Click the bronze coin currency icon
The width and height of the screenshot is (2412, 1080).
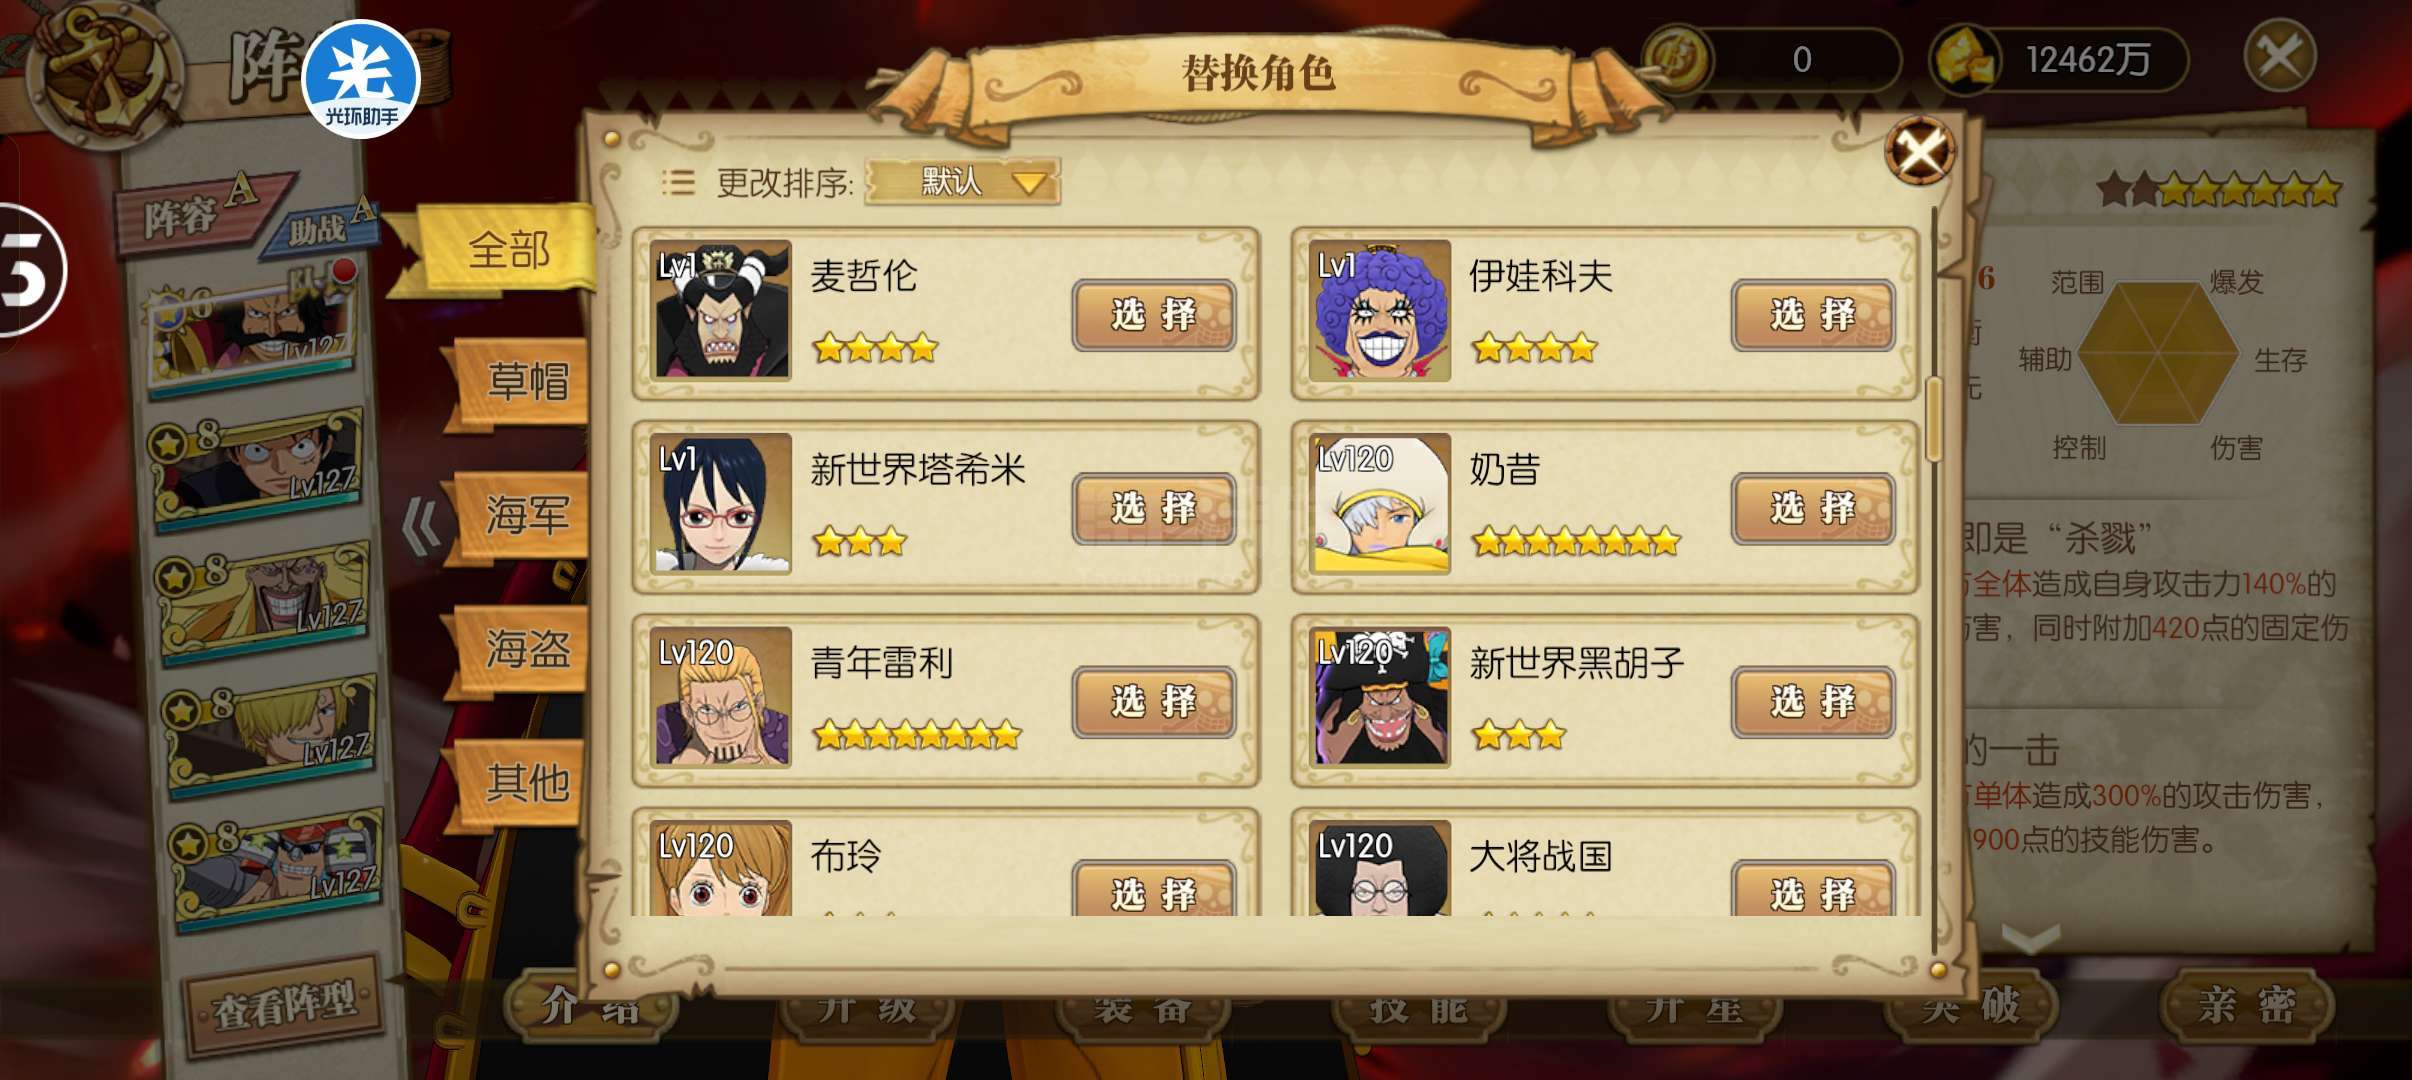click(x=1679, y=60)
